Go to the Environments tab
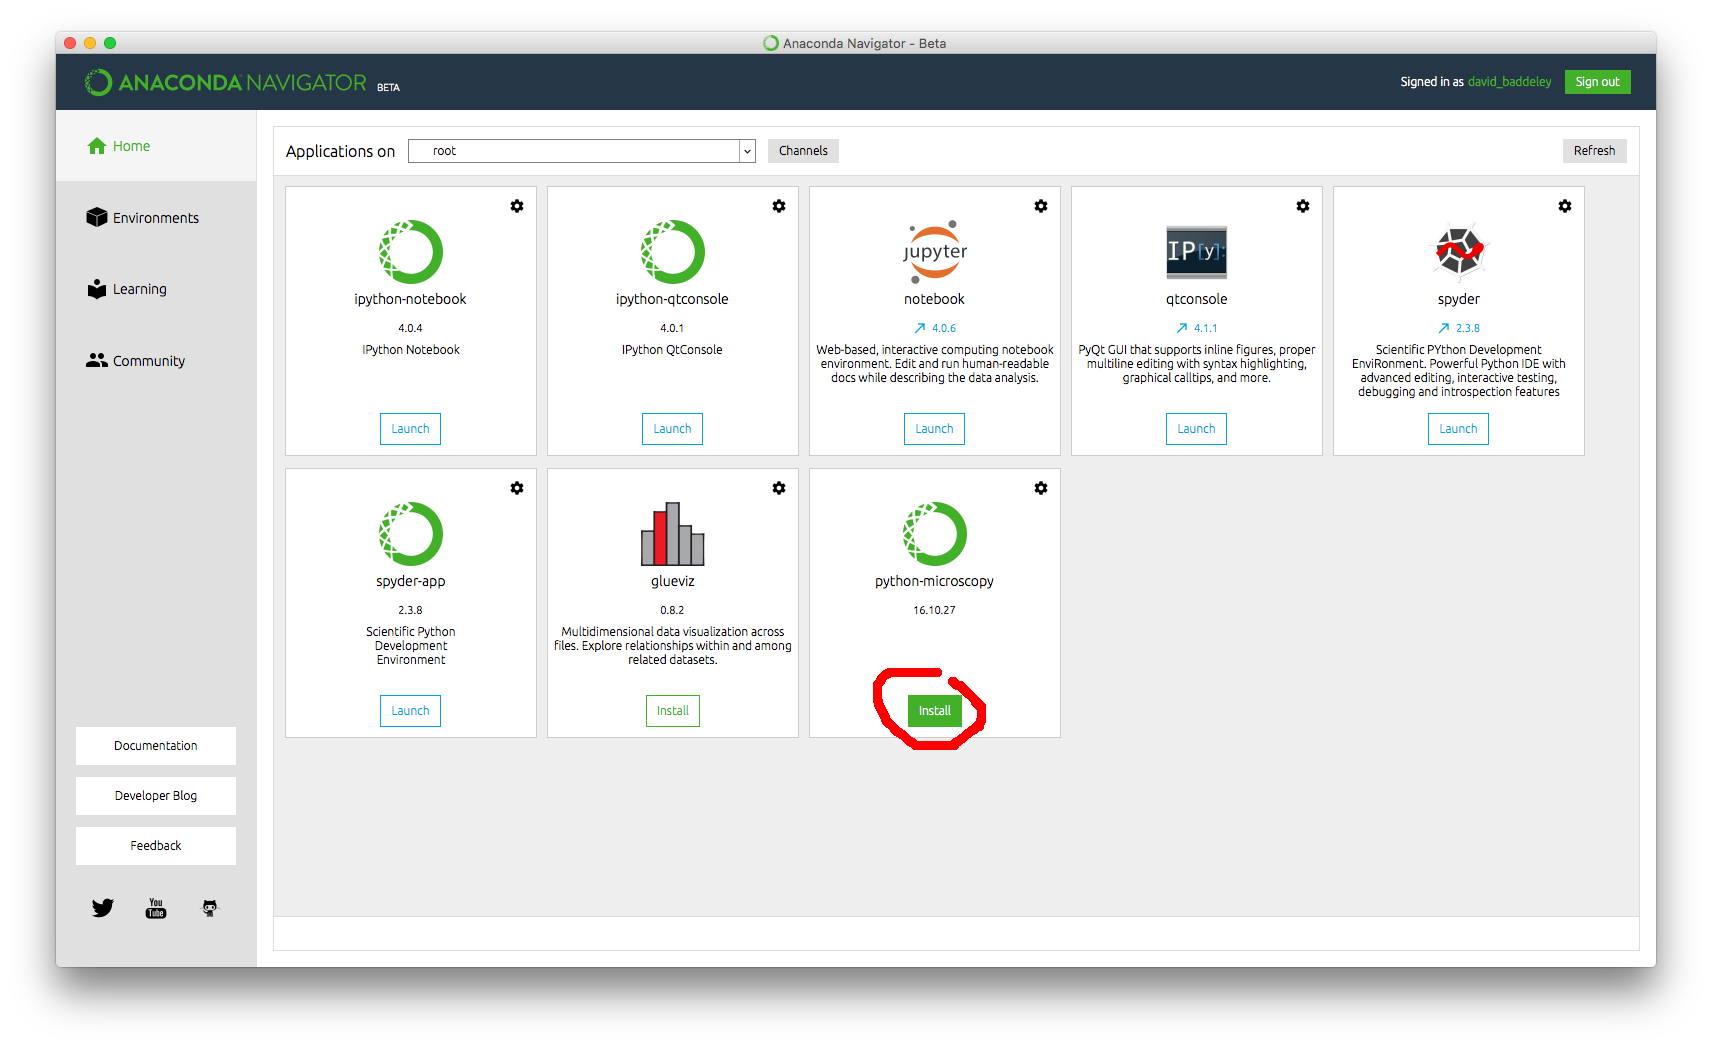The height and width of the screenshot is (1047, 1712). click(155, 218)
